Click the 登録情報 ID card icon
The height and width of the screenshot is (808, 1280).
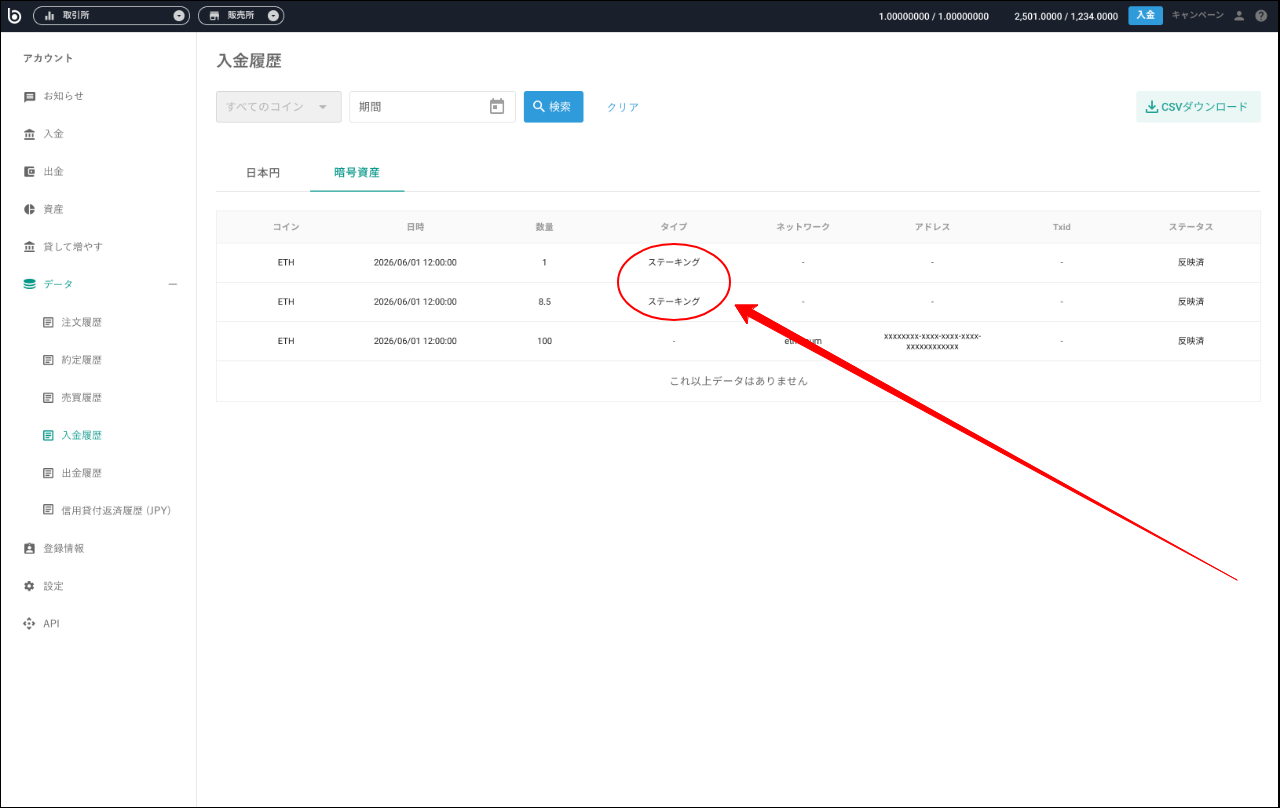coord(29,548)
